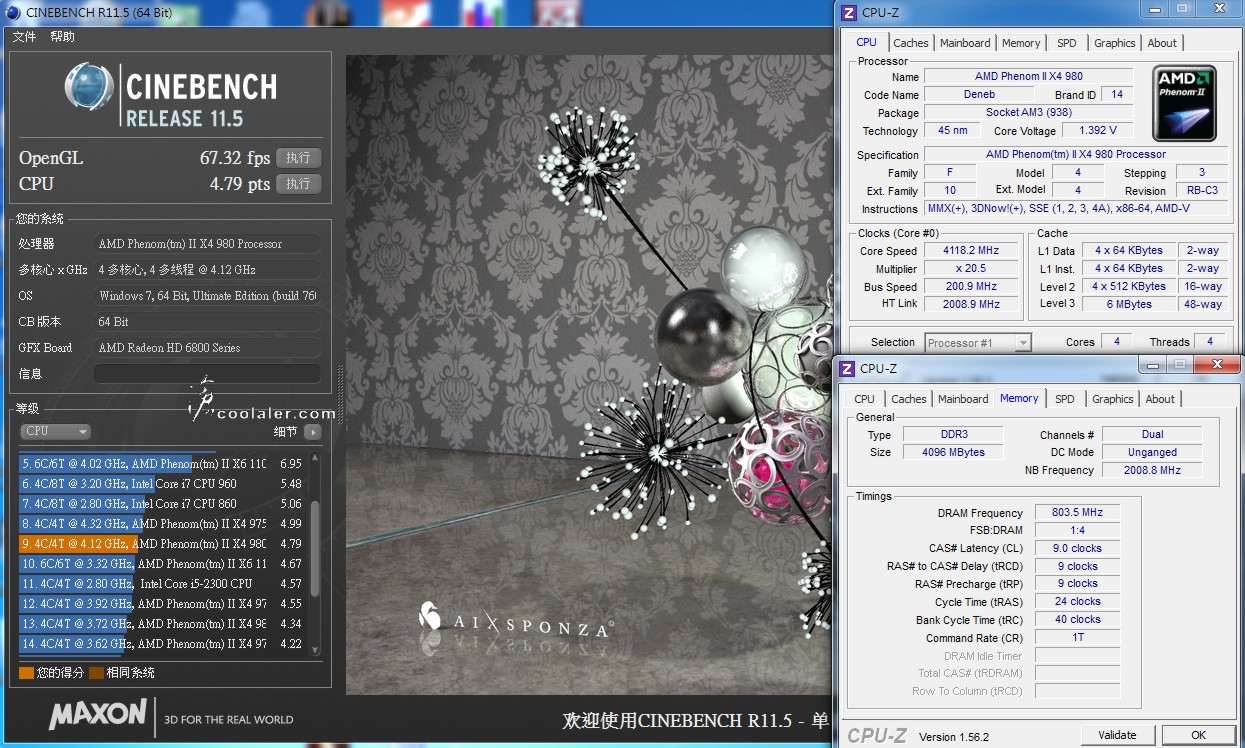
Task: Select the 处理器 field showing AMD Phenom II X4 980 Processor
Action: tap(207, 244)
